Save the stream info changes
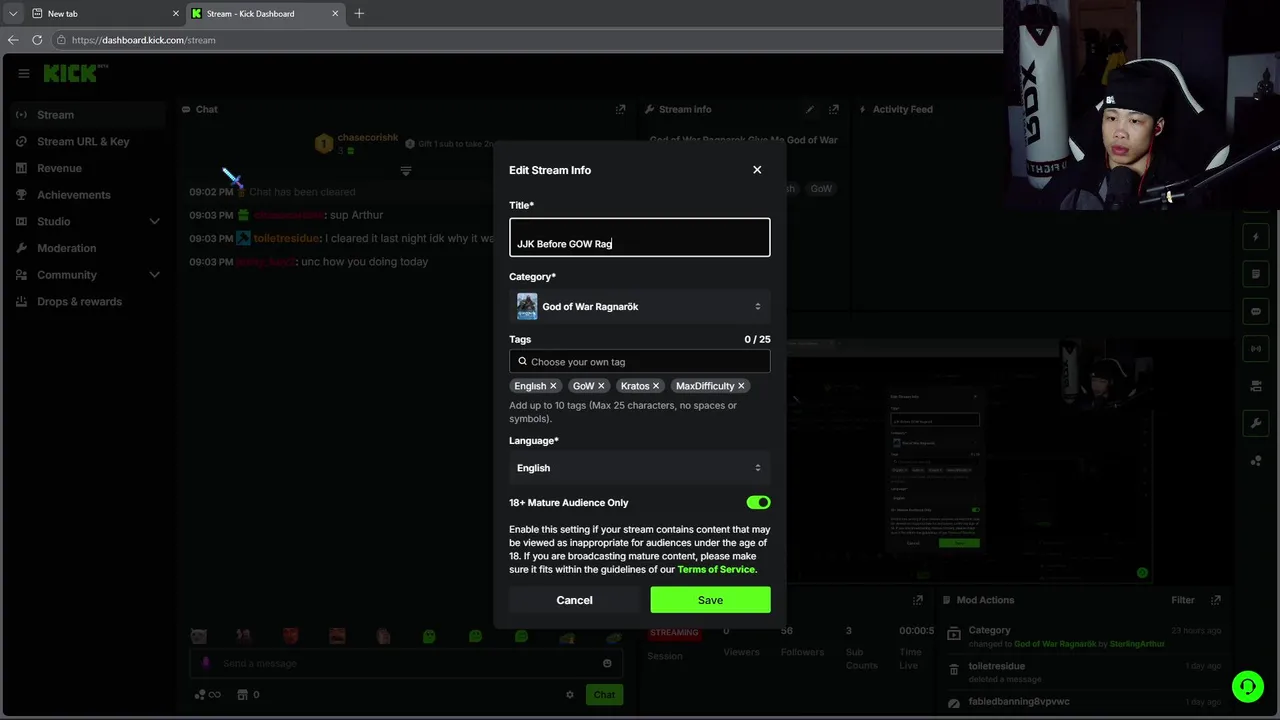The image size is (1280, 720). pyautogui.click(x=710, y=600)
